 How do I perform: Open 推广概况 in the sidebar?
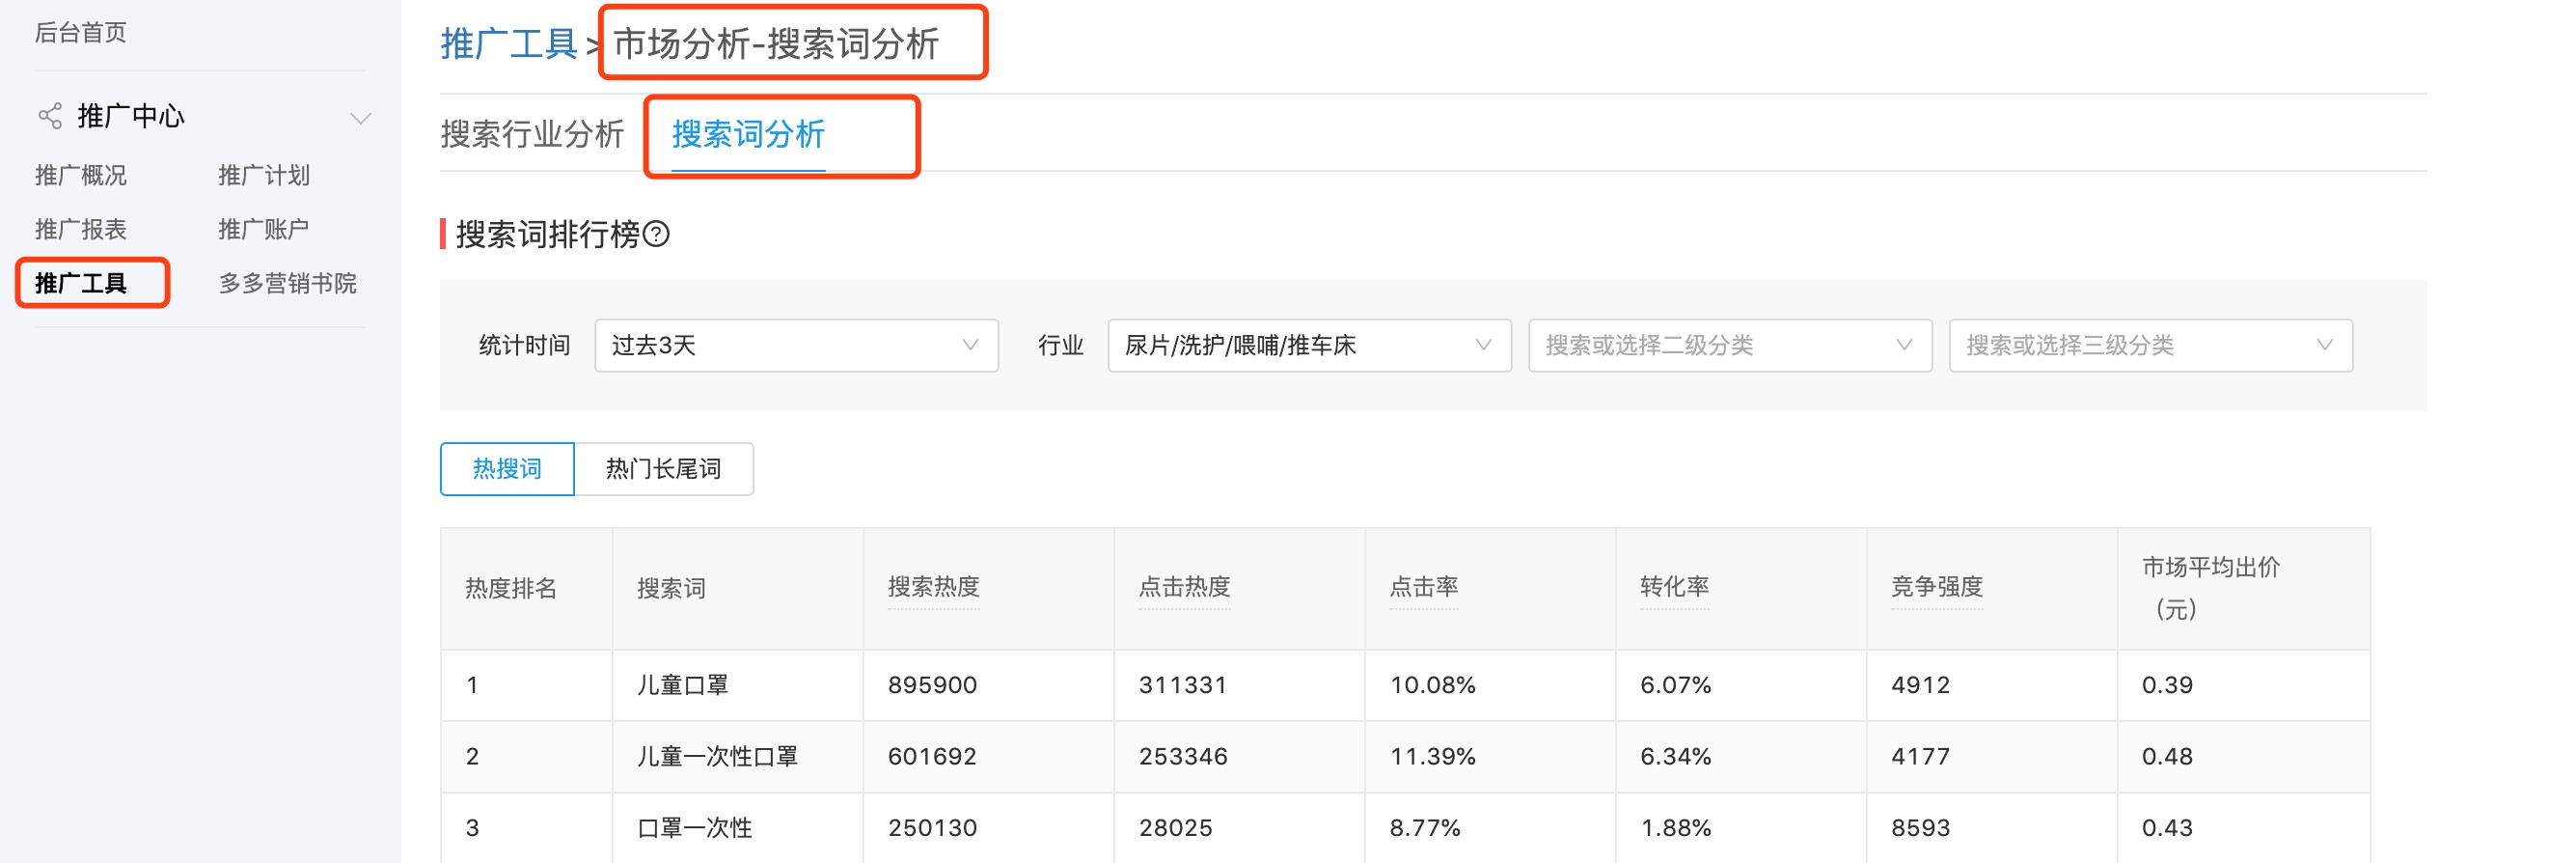click(x=81, y=176)
